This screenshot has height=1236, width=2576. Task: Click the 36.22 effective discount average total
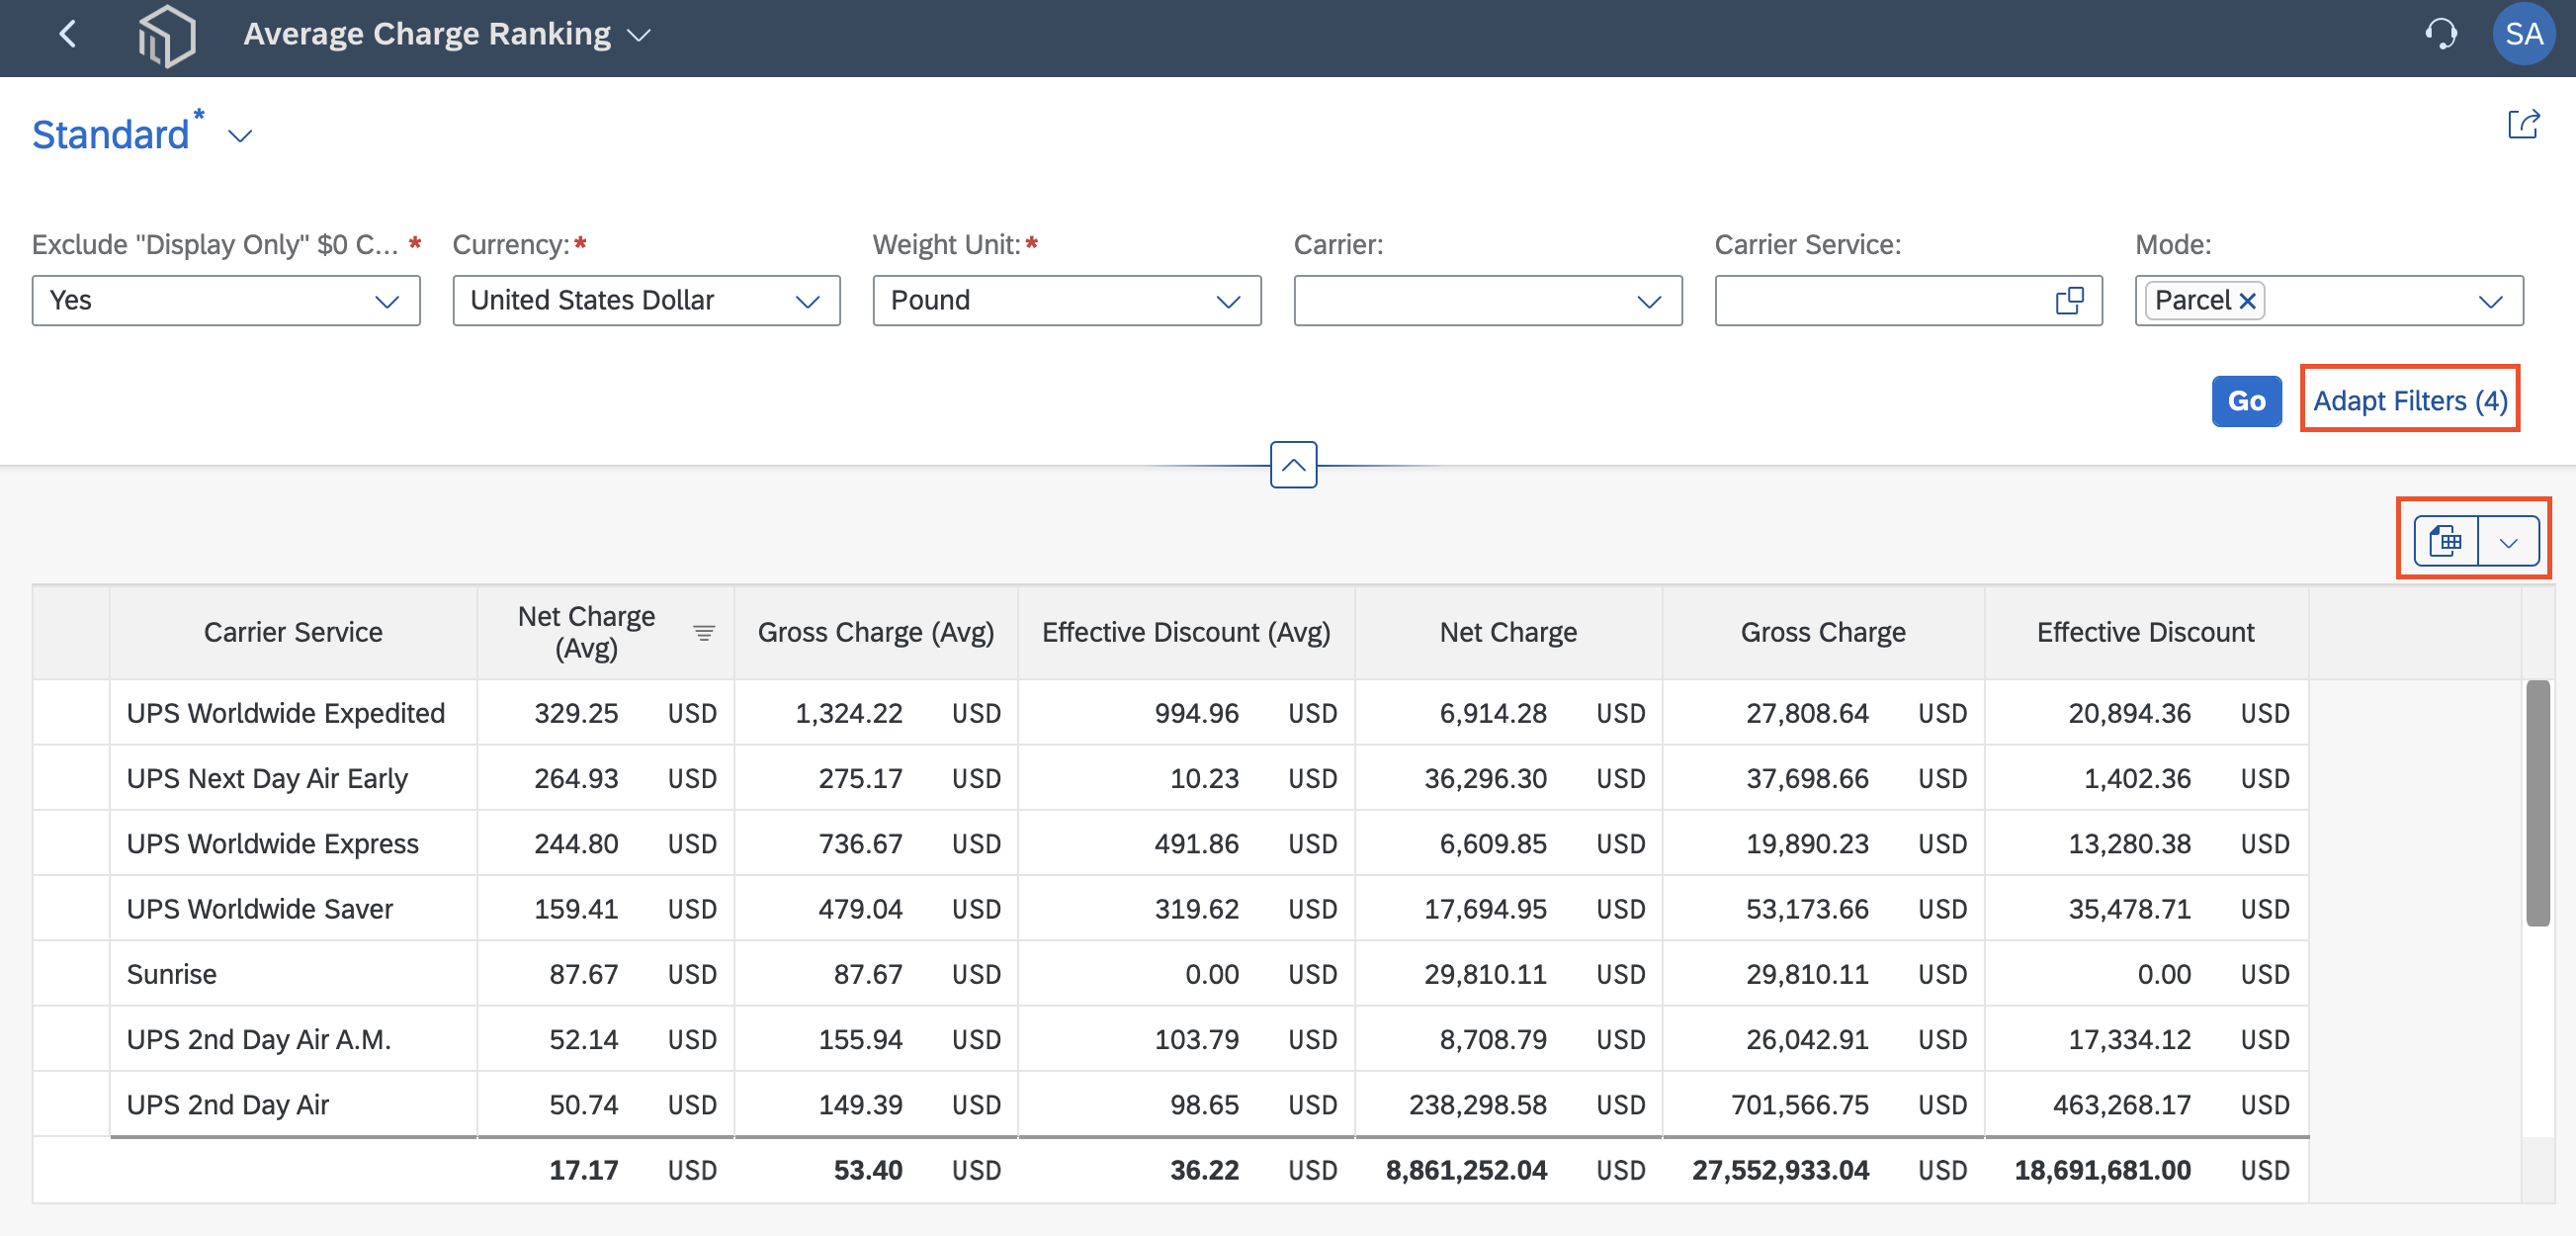tap(1204, 1170)
